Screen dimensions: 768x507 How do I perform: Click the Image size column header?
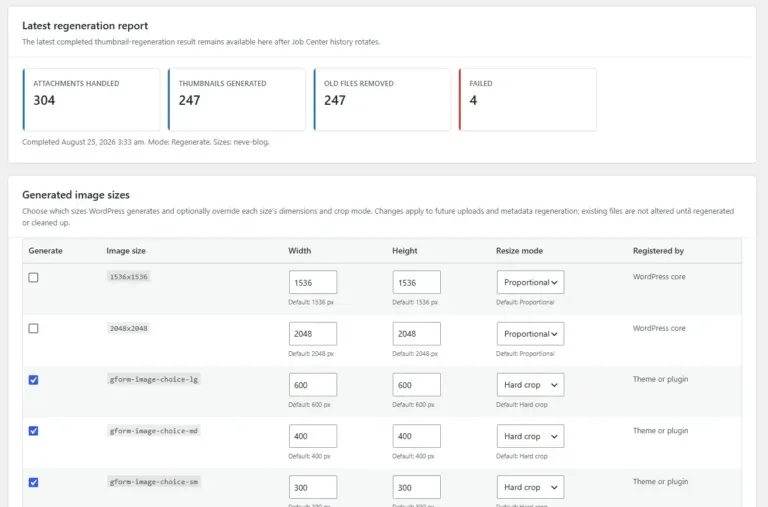pos(126,250)
